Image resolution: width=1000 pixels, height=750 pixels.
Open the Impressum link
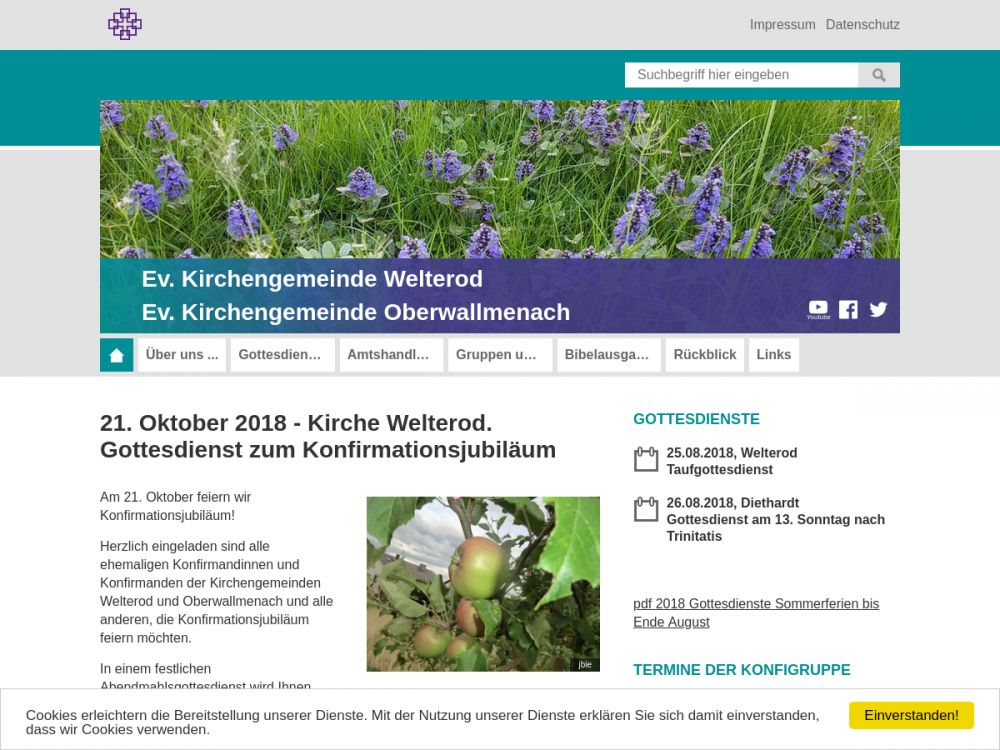pos(782,25)
